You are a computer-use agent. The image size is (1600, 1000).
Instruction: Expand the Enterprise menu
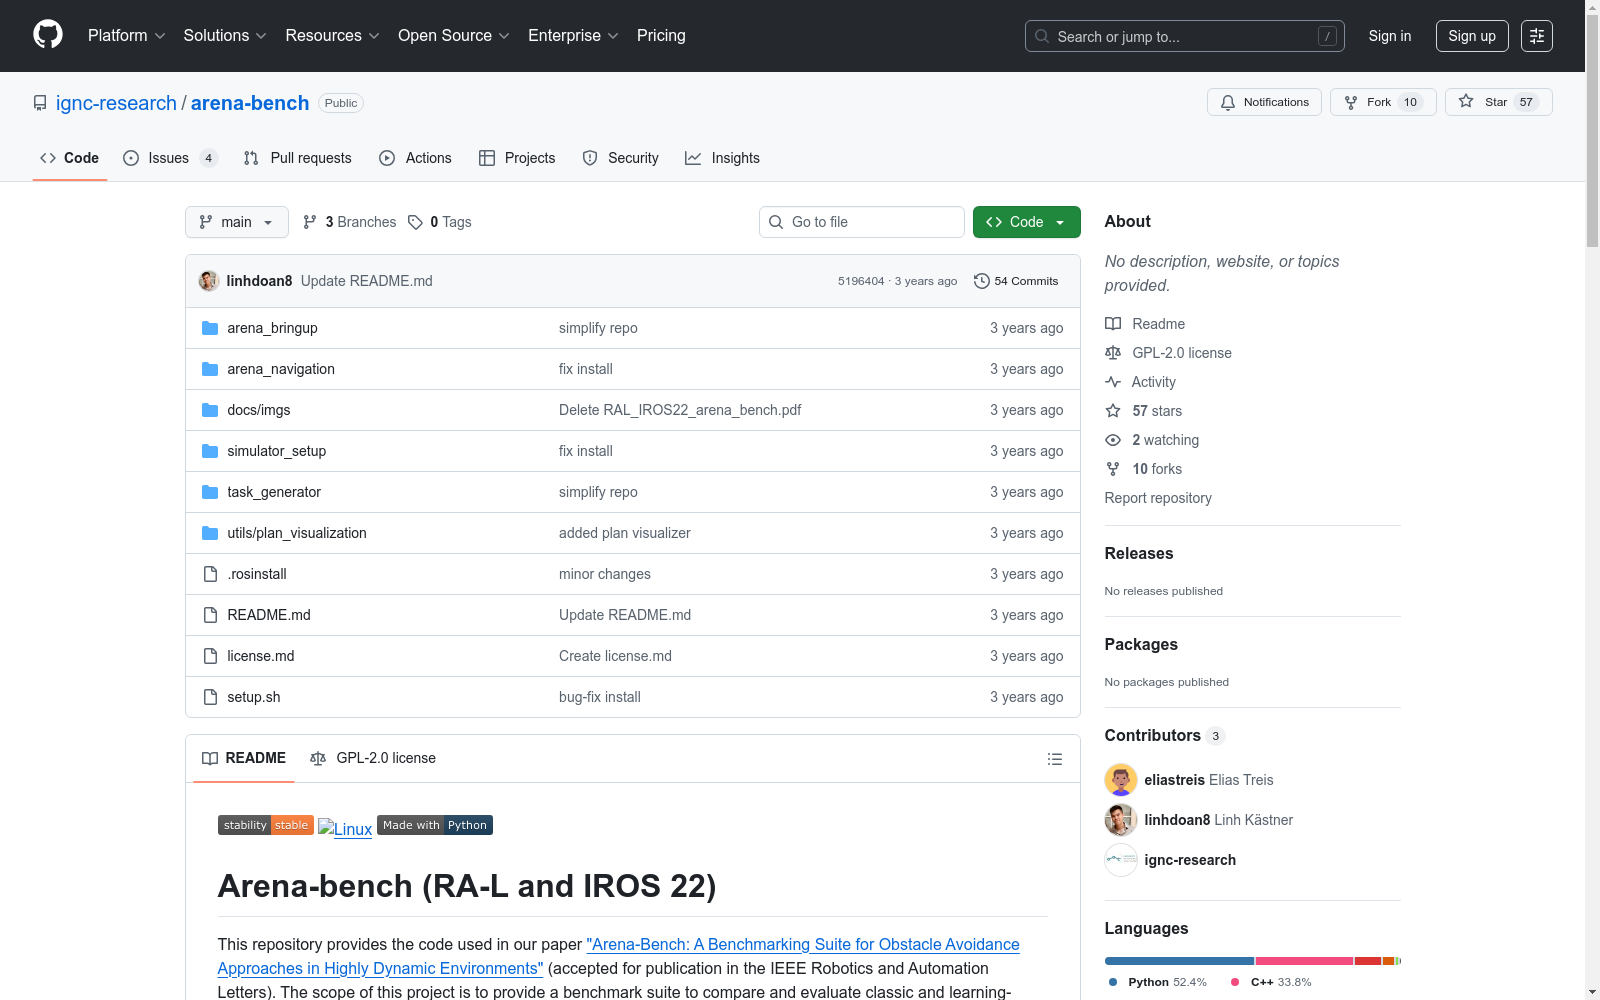click(x=573, y=36)
